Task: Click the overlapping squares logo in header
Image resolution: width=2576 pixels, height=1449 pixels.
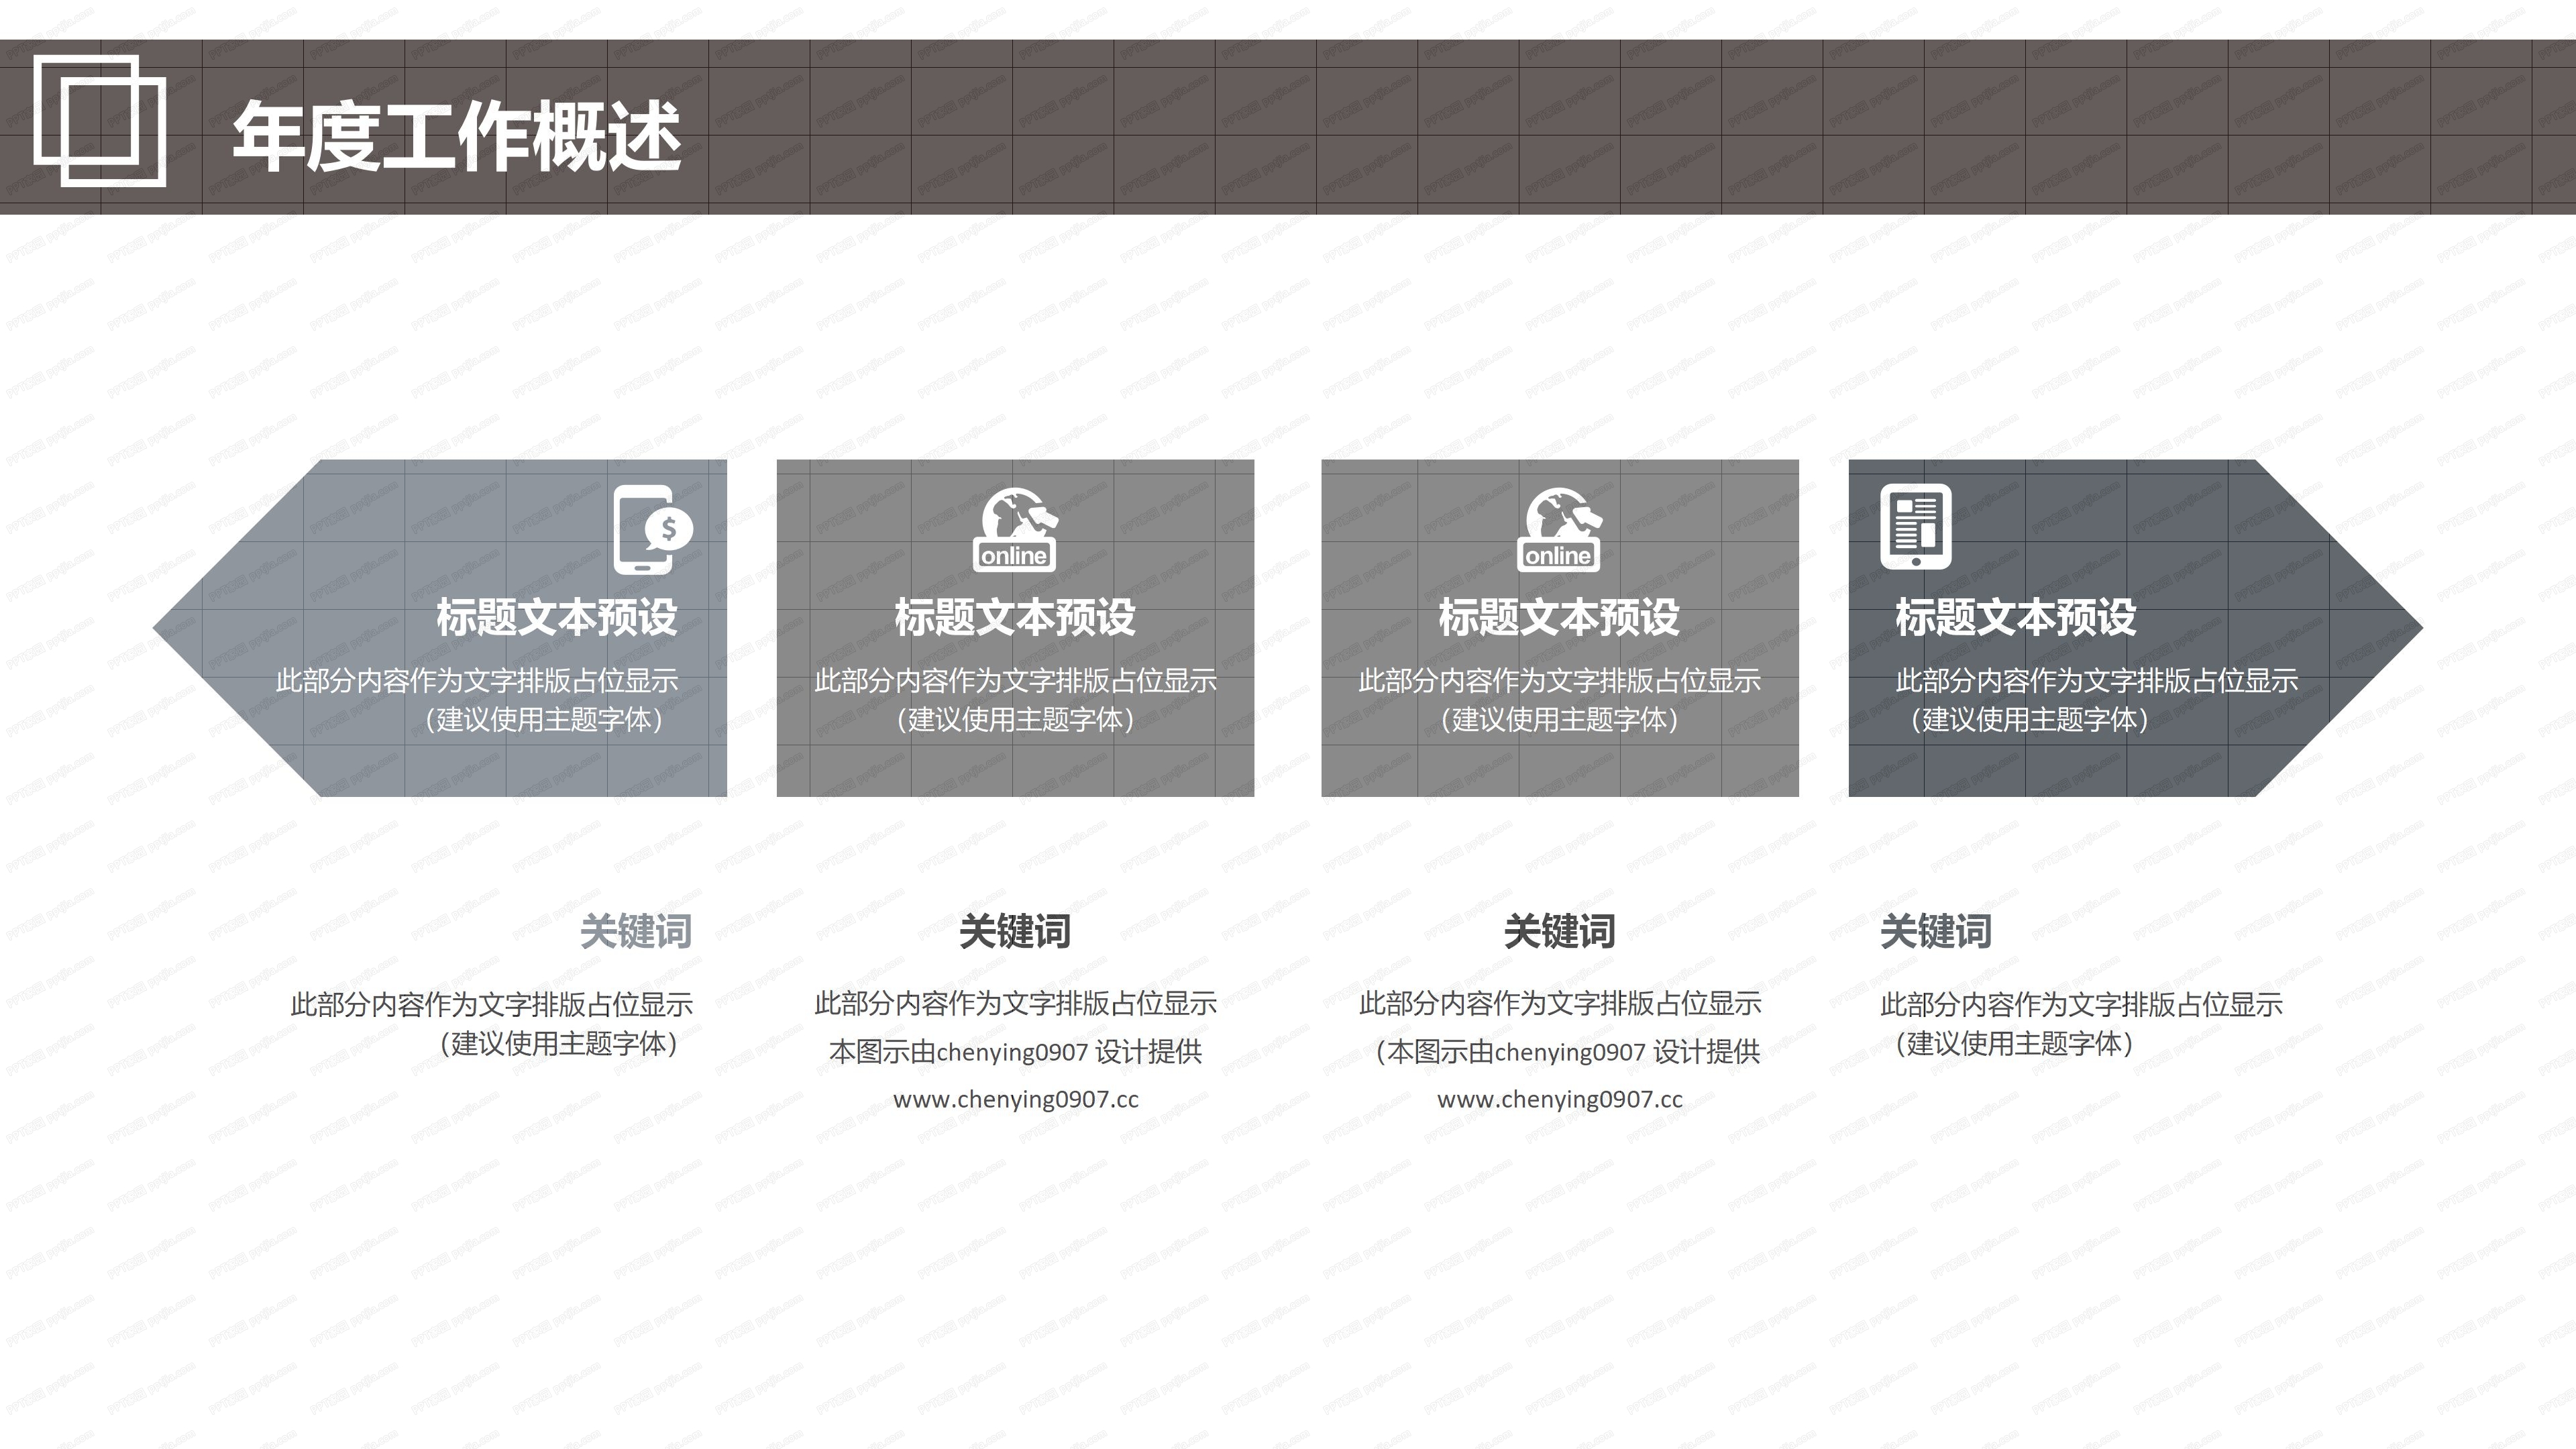Action: [x=100, y=121]
